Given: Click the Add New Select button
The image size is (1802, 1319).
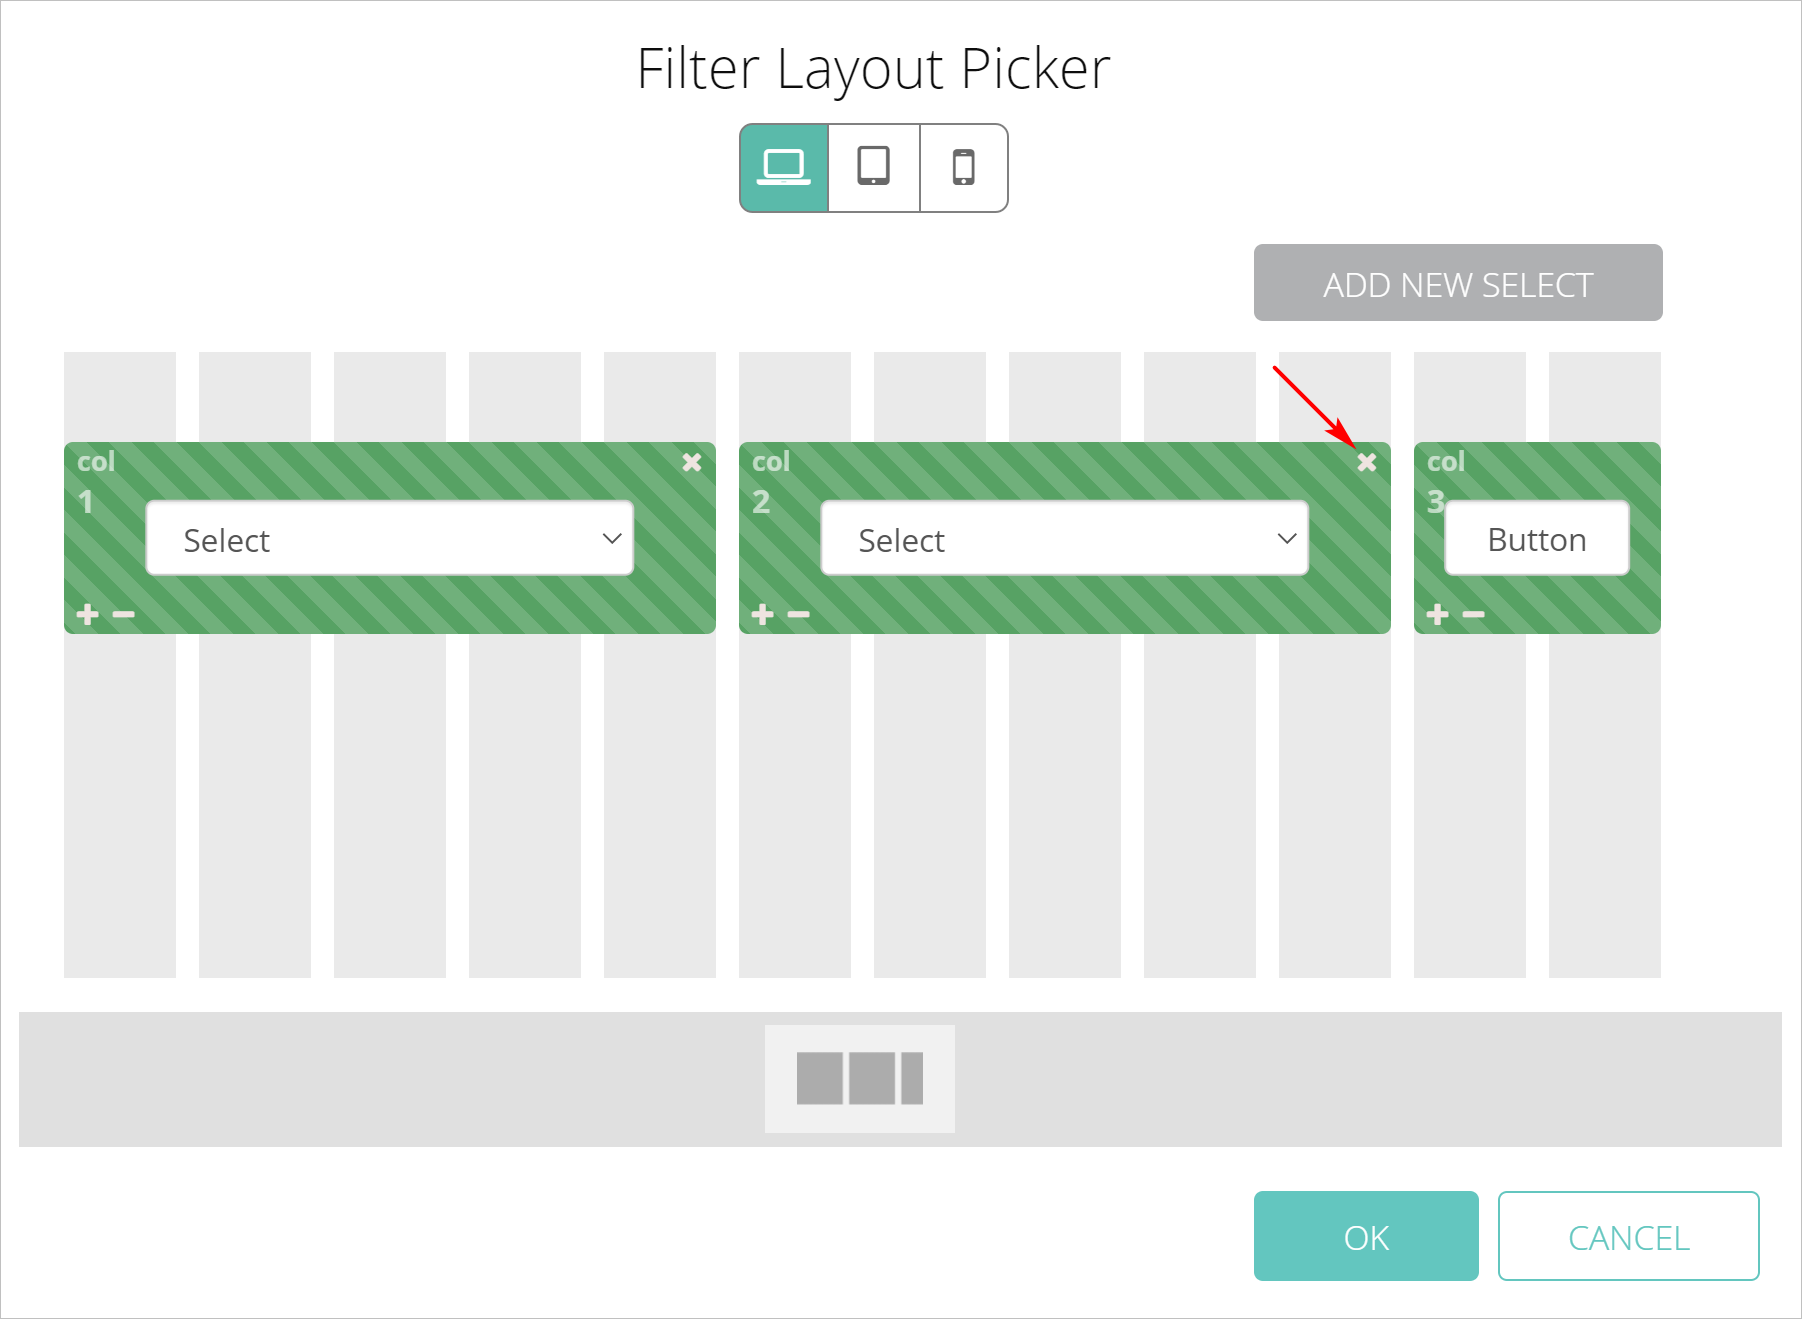Looking at the screenshot, I should coord(1457,283).
